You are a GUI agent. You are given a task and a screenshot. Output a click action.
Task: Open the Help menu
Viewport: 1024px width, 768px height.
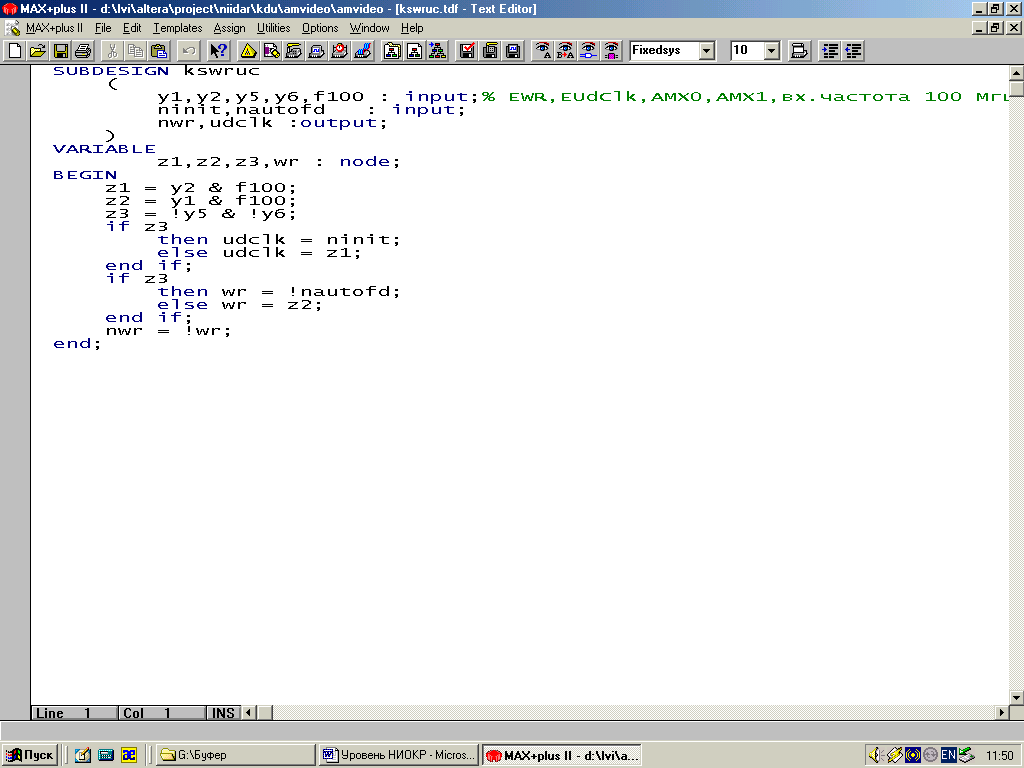pos(412,28)
